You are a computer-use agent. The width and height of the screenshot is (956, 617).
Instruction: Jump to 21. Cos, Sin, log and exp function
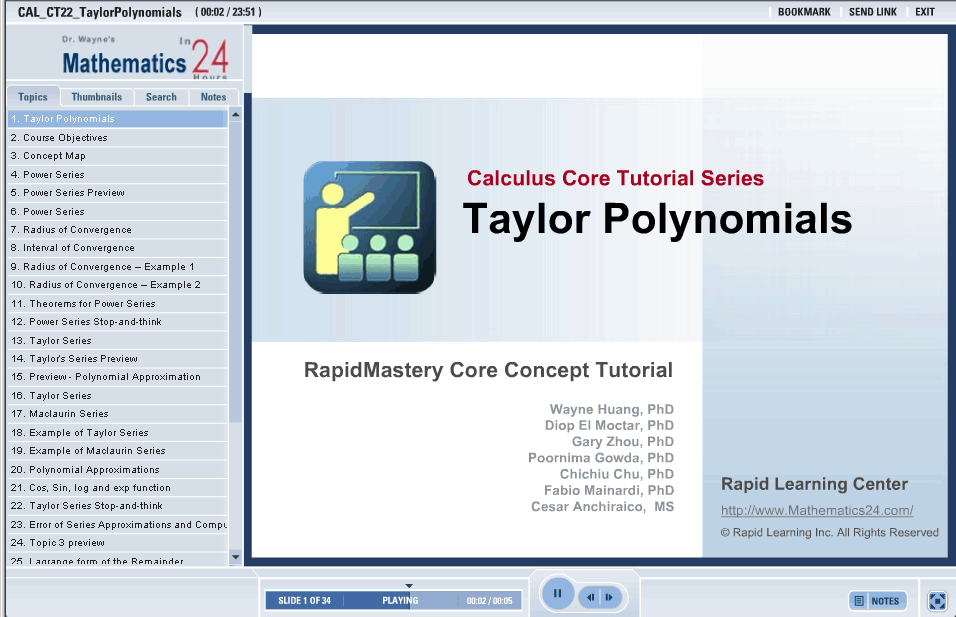(117, 488)
